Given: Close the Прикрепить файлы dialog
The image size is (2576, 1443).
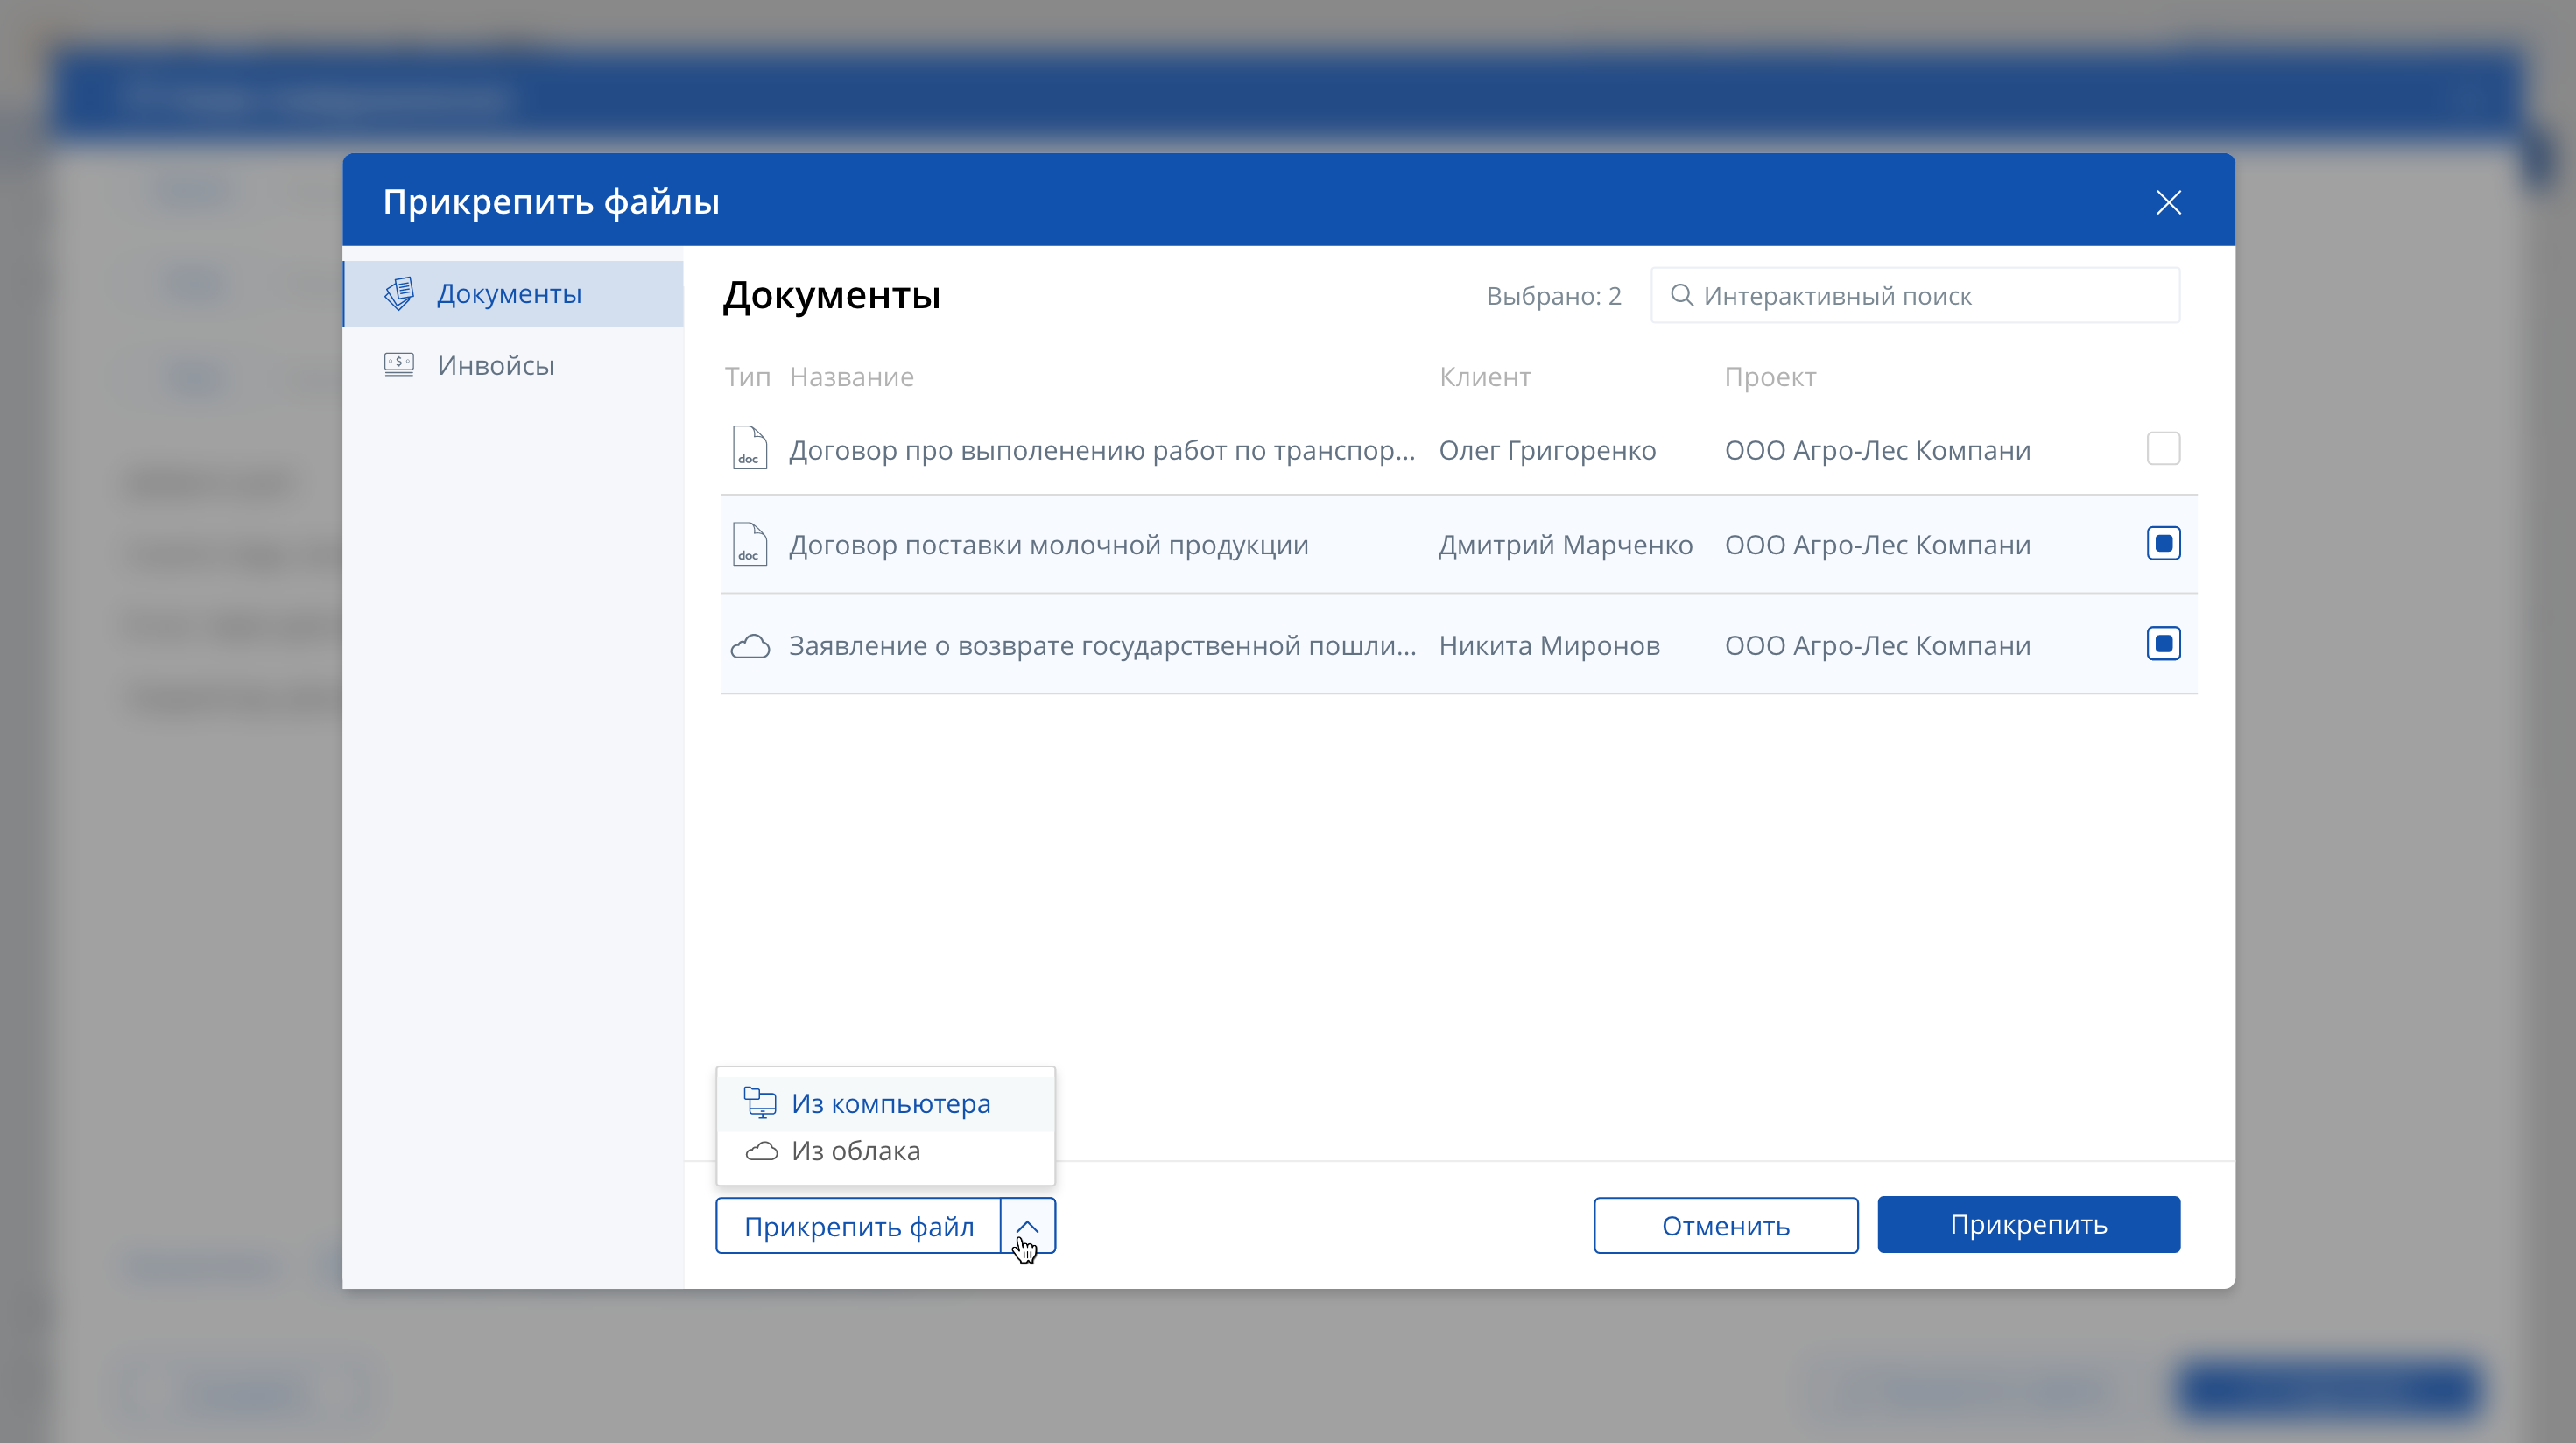Looking at the screenshot, I should coord(2168,202).
